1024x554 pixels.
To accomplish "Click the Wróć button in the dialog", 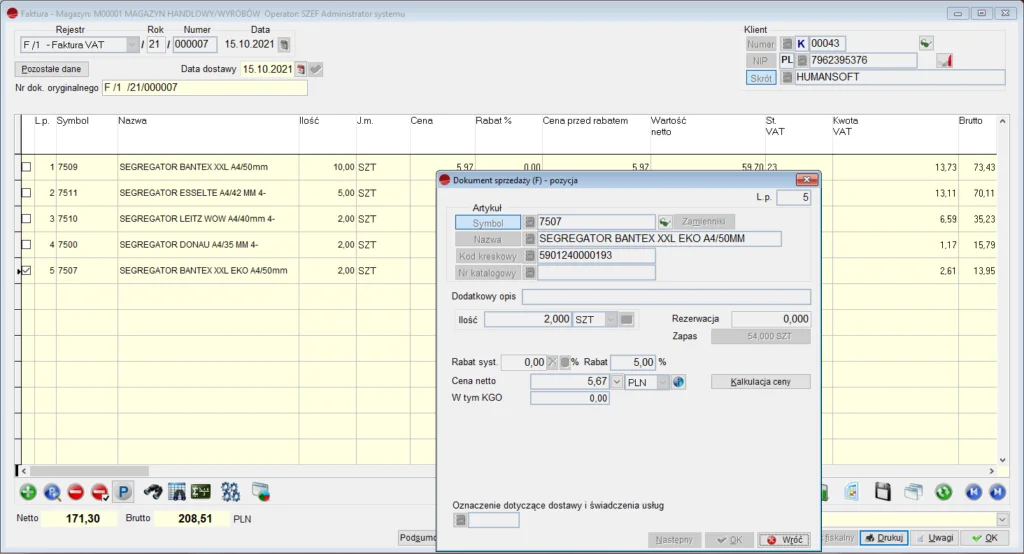I will click(784, 540).
